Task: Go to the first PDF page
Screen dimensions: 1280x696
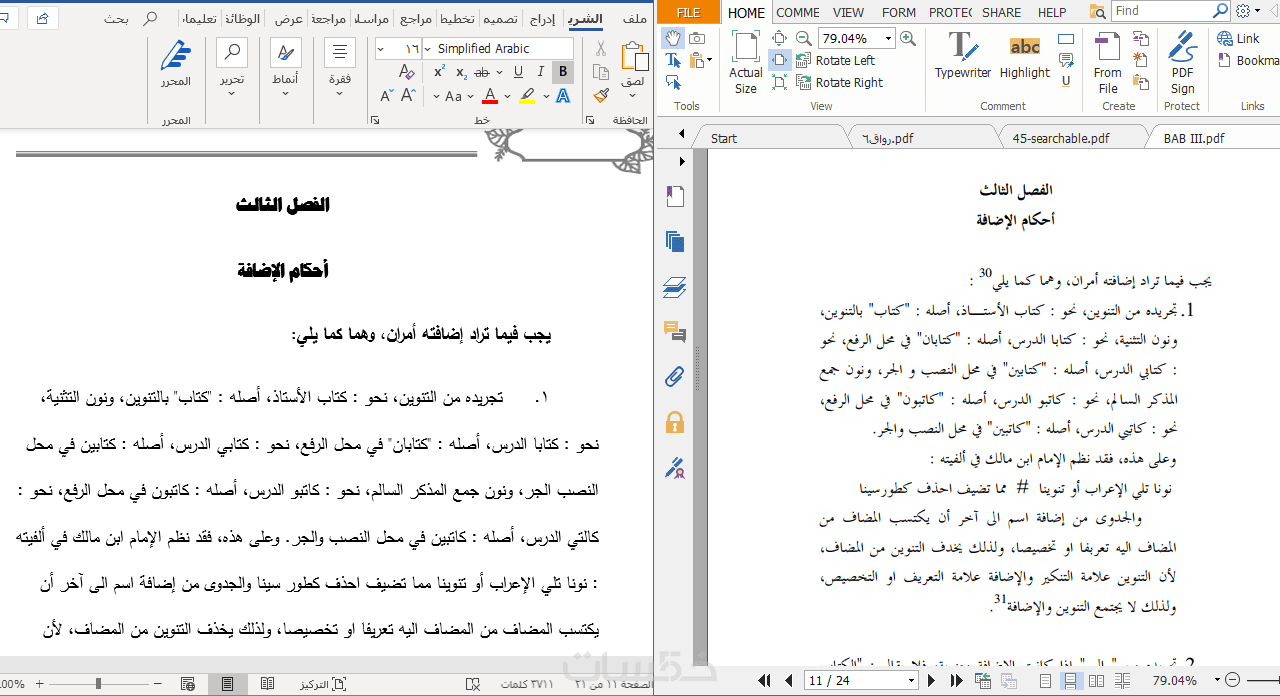Action: (x=765, y=680)
